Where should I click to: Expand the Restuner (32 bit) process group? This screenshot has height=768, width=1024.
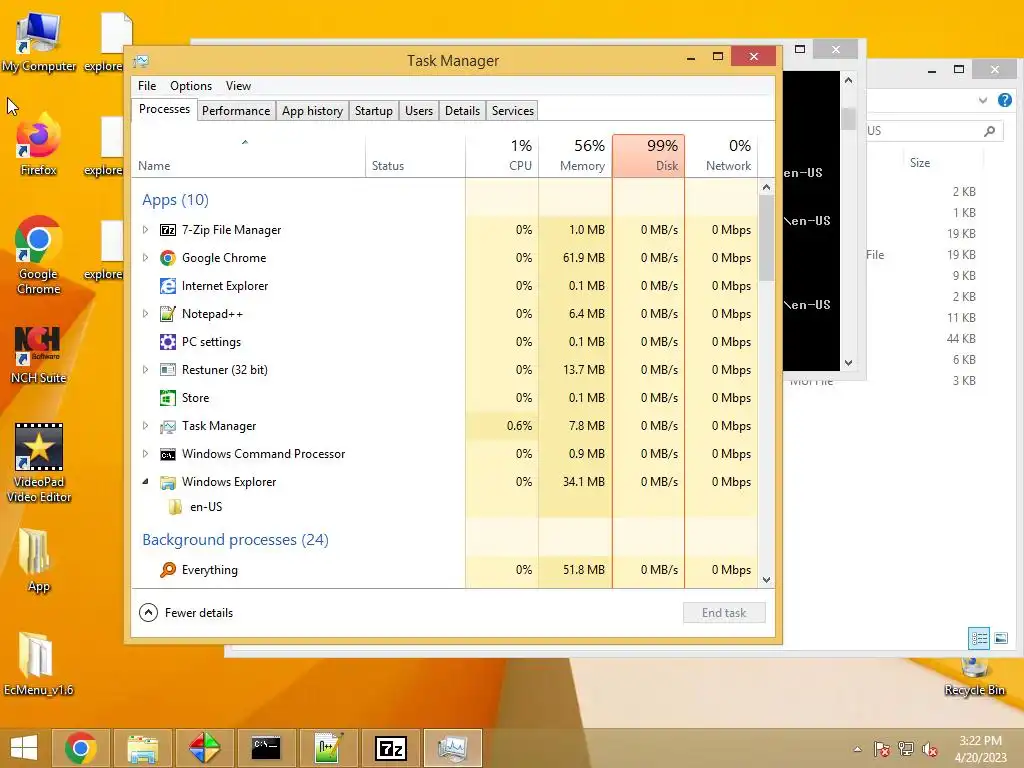pos(145,370)
